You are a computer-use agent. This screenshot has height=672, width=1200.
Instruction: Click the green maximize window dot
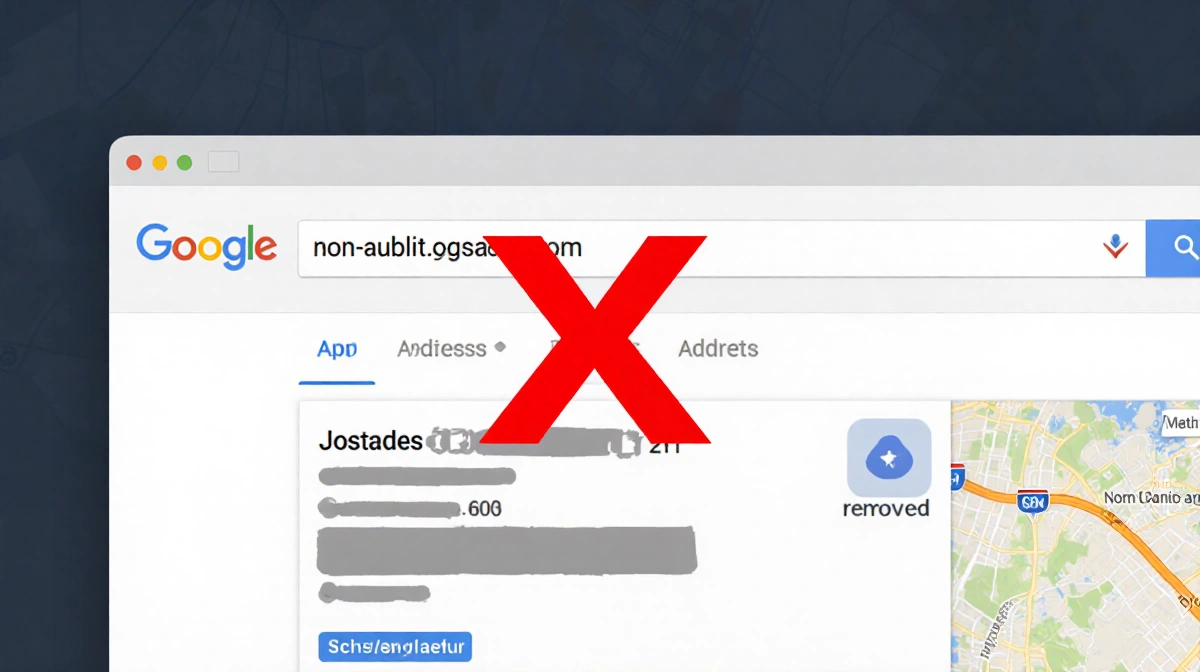[184, 163]
